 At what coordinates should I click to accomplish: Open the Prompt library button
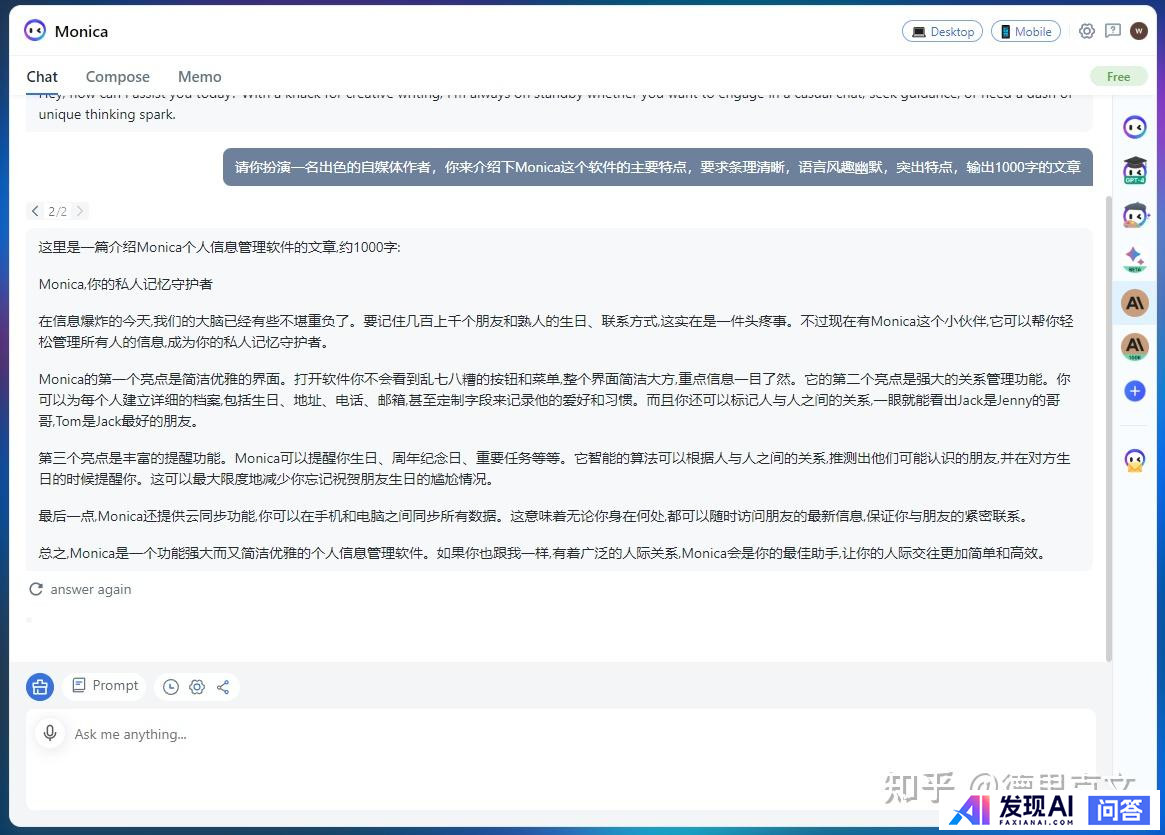click(105, 686)
